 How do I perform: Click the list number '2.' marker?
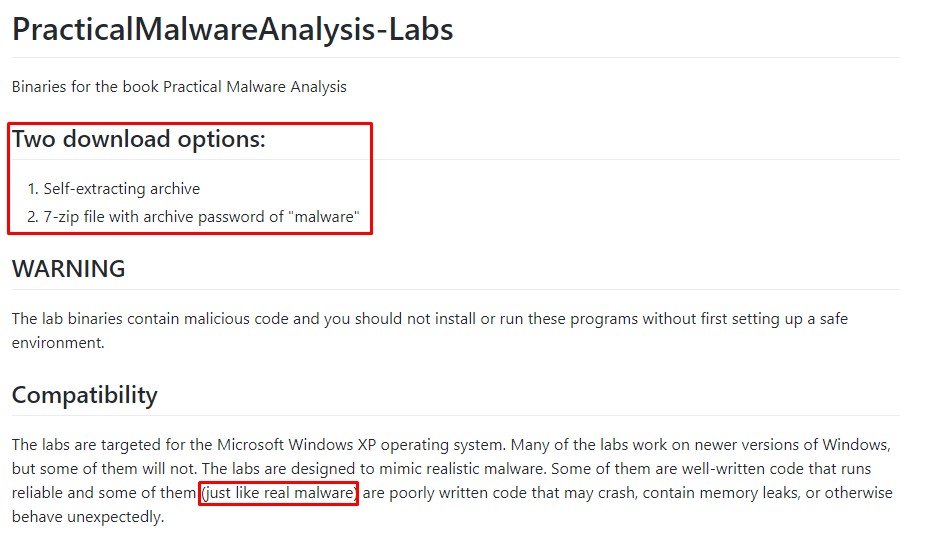(x=33, y=216)
